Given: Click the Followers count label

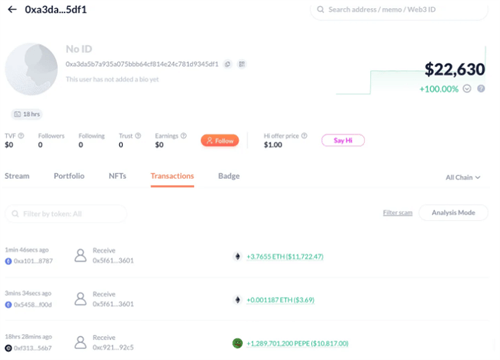Looking at the screenshot, I should click(51, 136).
